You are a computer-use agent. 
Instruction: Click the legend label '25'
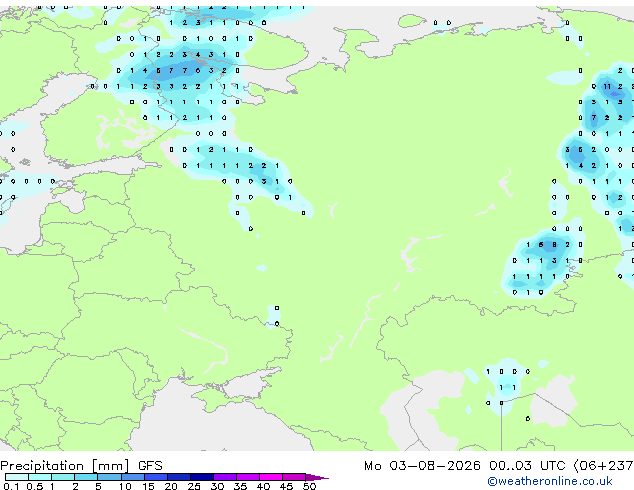click(x=194, y=486)
